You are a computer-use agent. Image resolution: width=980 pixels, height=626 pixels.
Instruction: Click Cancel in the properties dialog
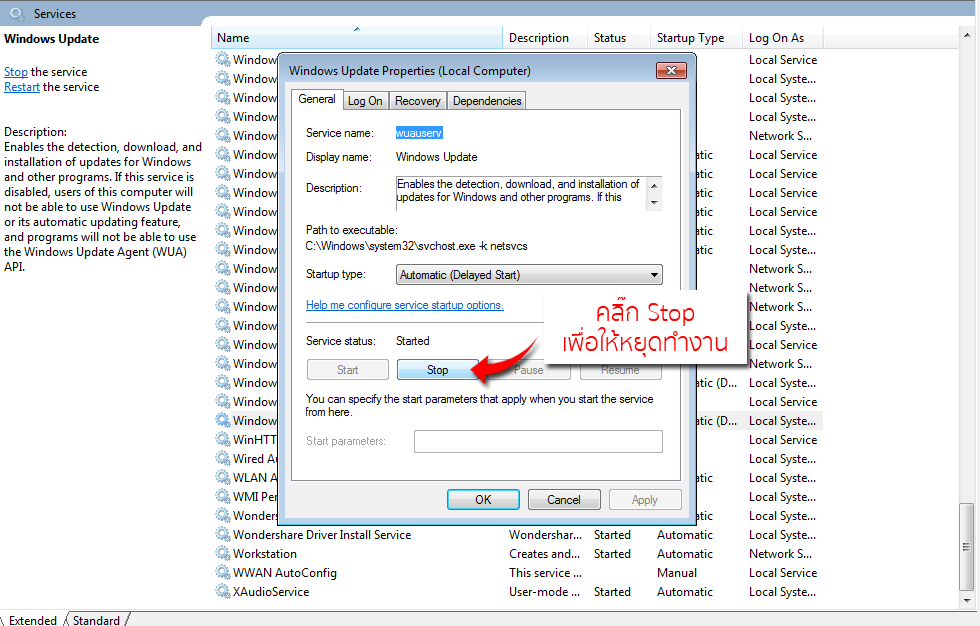coord(563,500)
